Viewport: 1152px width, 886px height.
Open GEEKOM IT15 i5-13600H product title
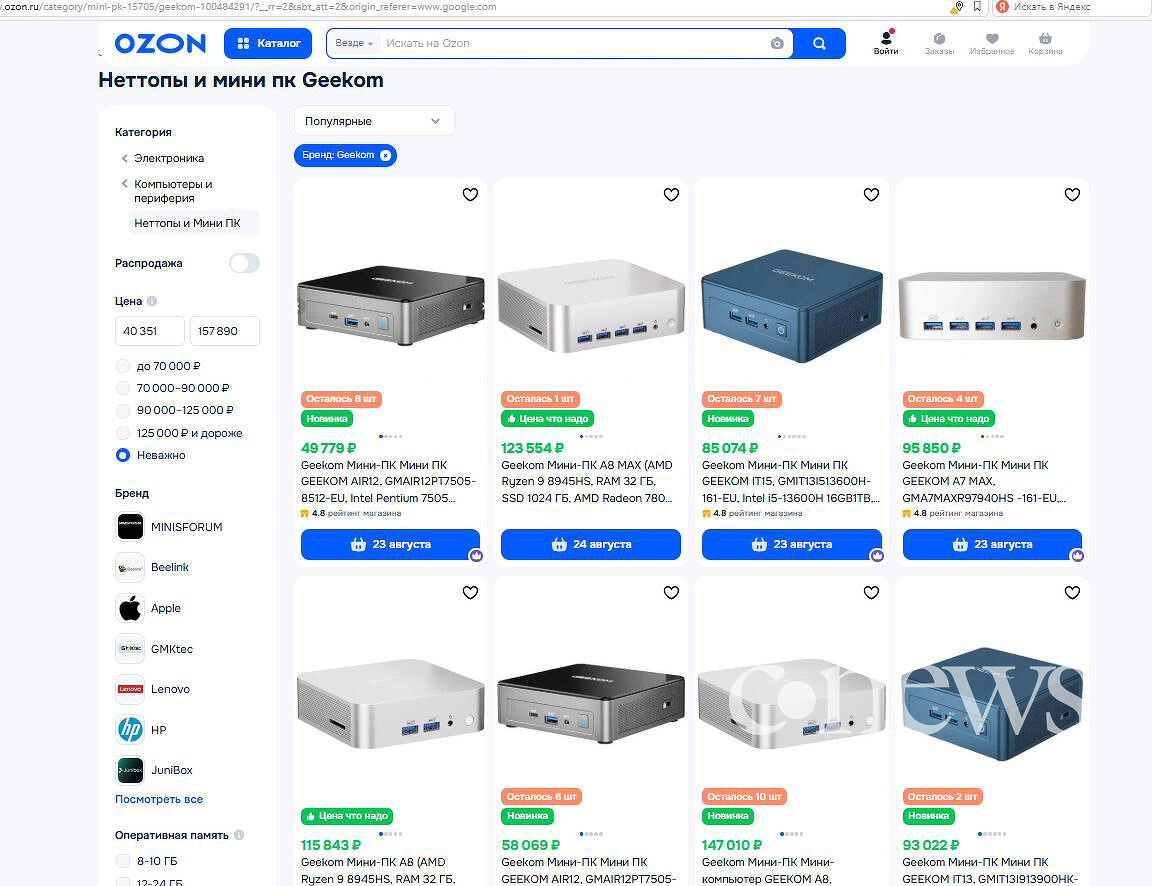coord(791,481)
